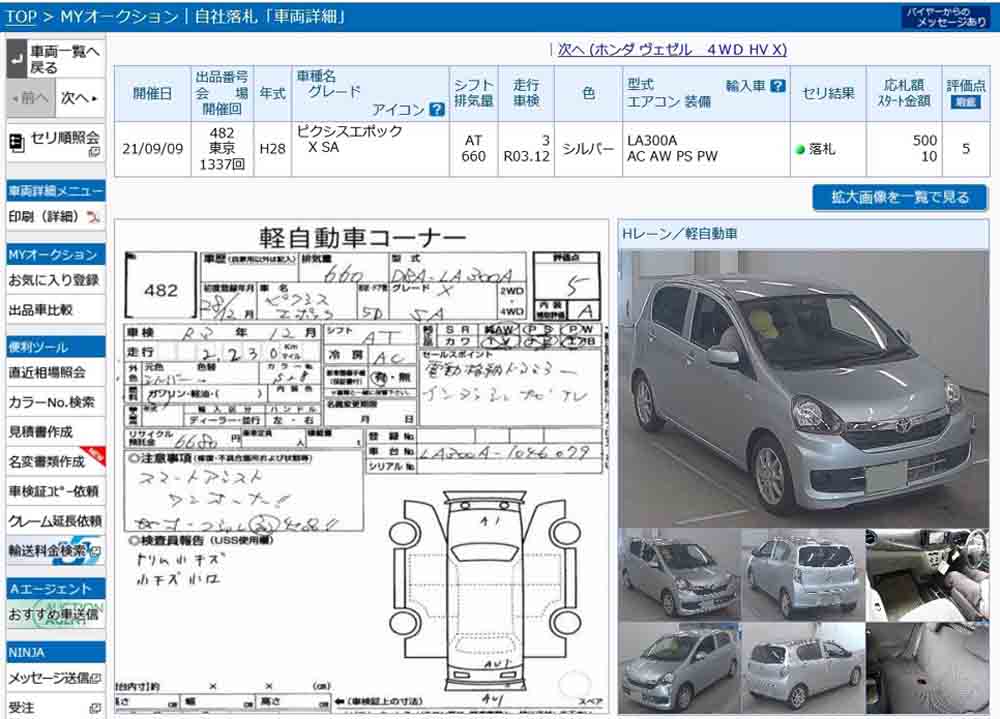Click the model code LA300A

(x=652, y=141)
